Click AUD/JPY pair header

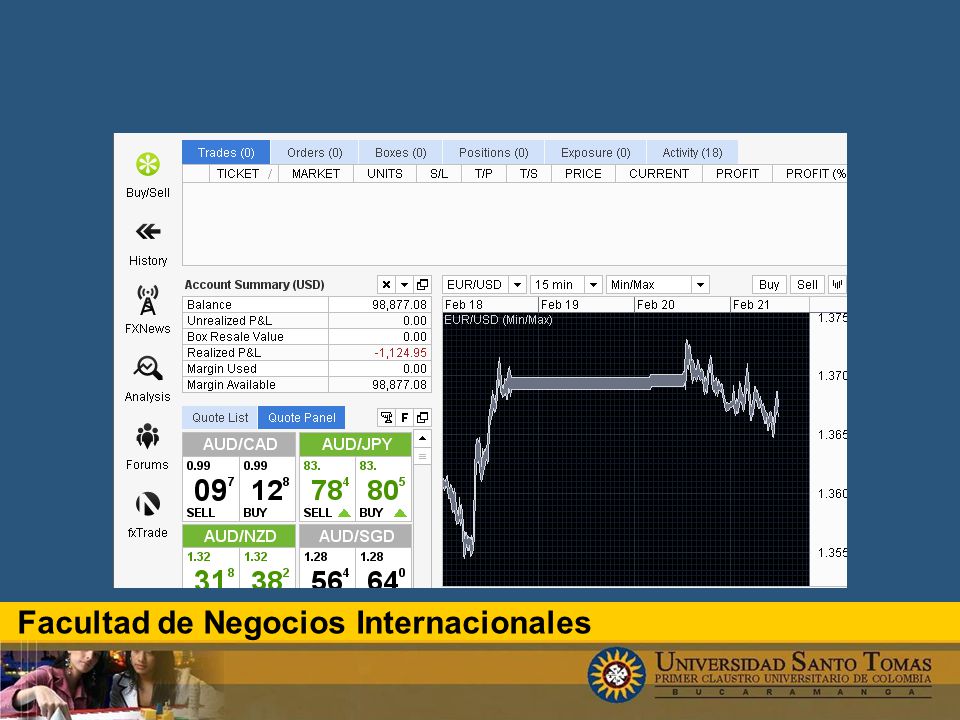coord(356,444)
